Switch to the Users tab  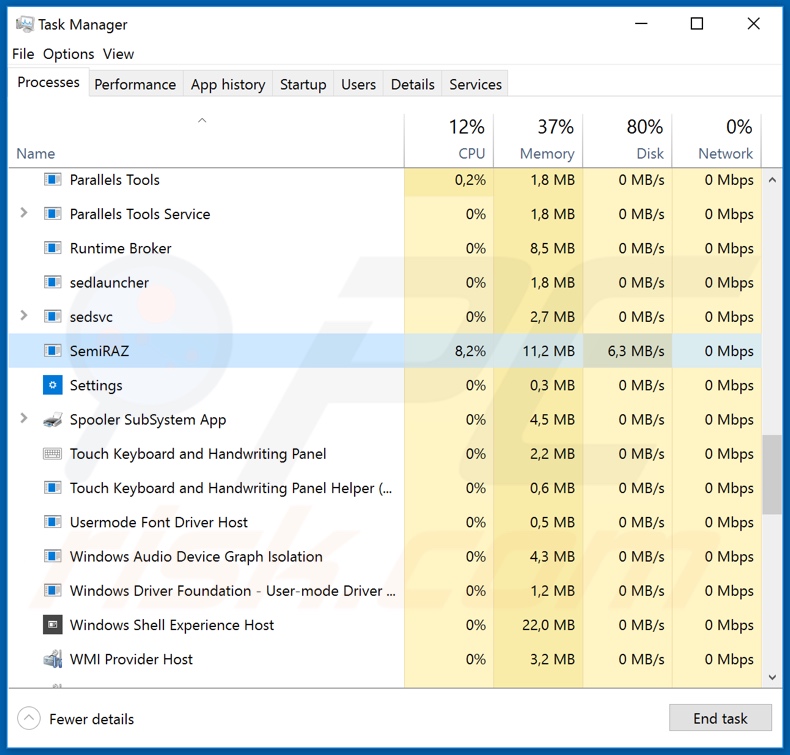coord(358,84)
